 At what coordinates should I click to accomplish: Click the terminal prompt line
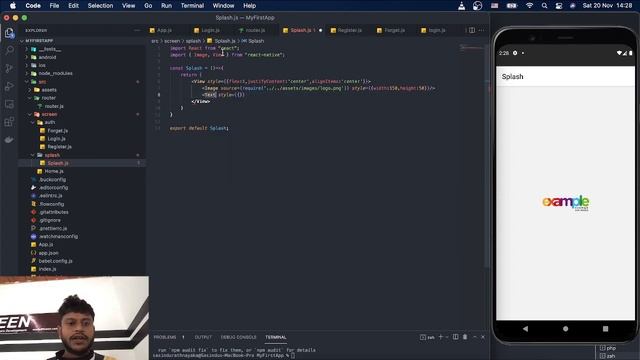pyautogui.click(x=224, y=356)
